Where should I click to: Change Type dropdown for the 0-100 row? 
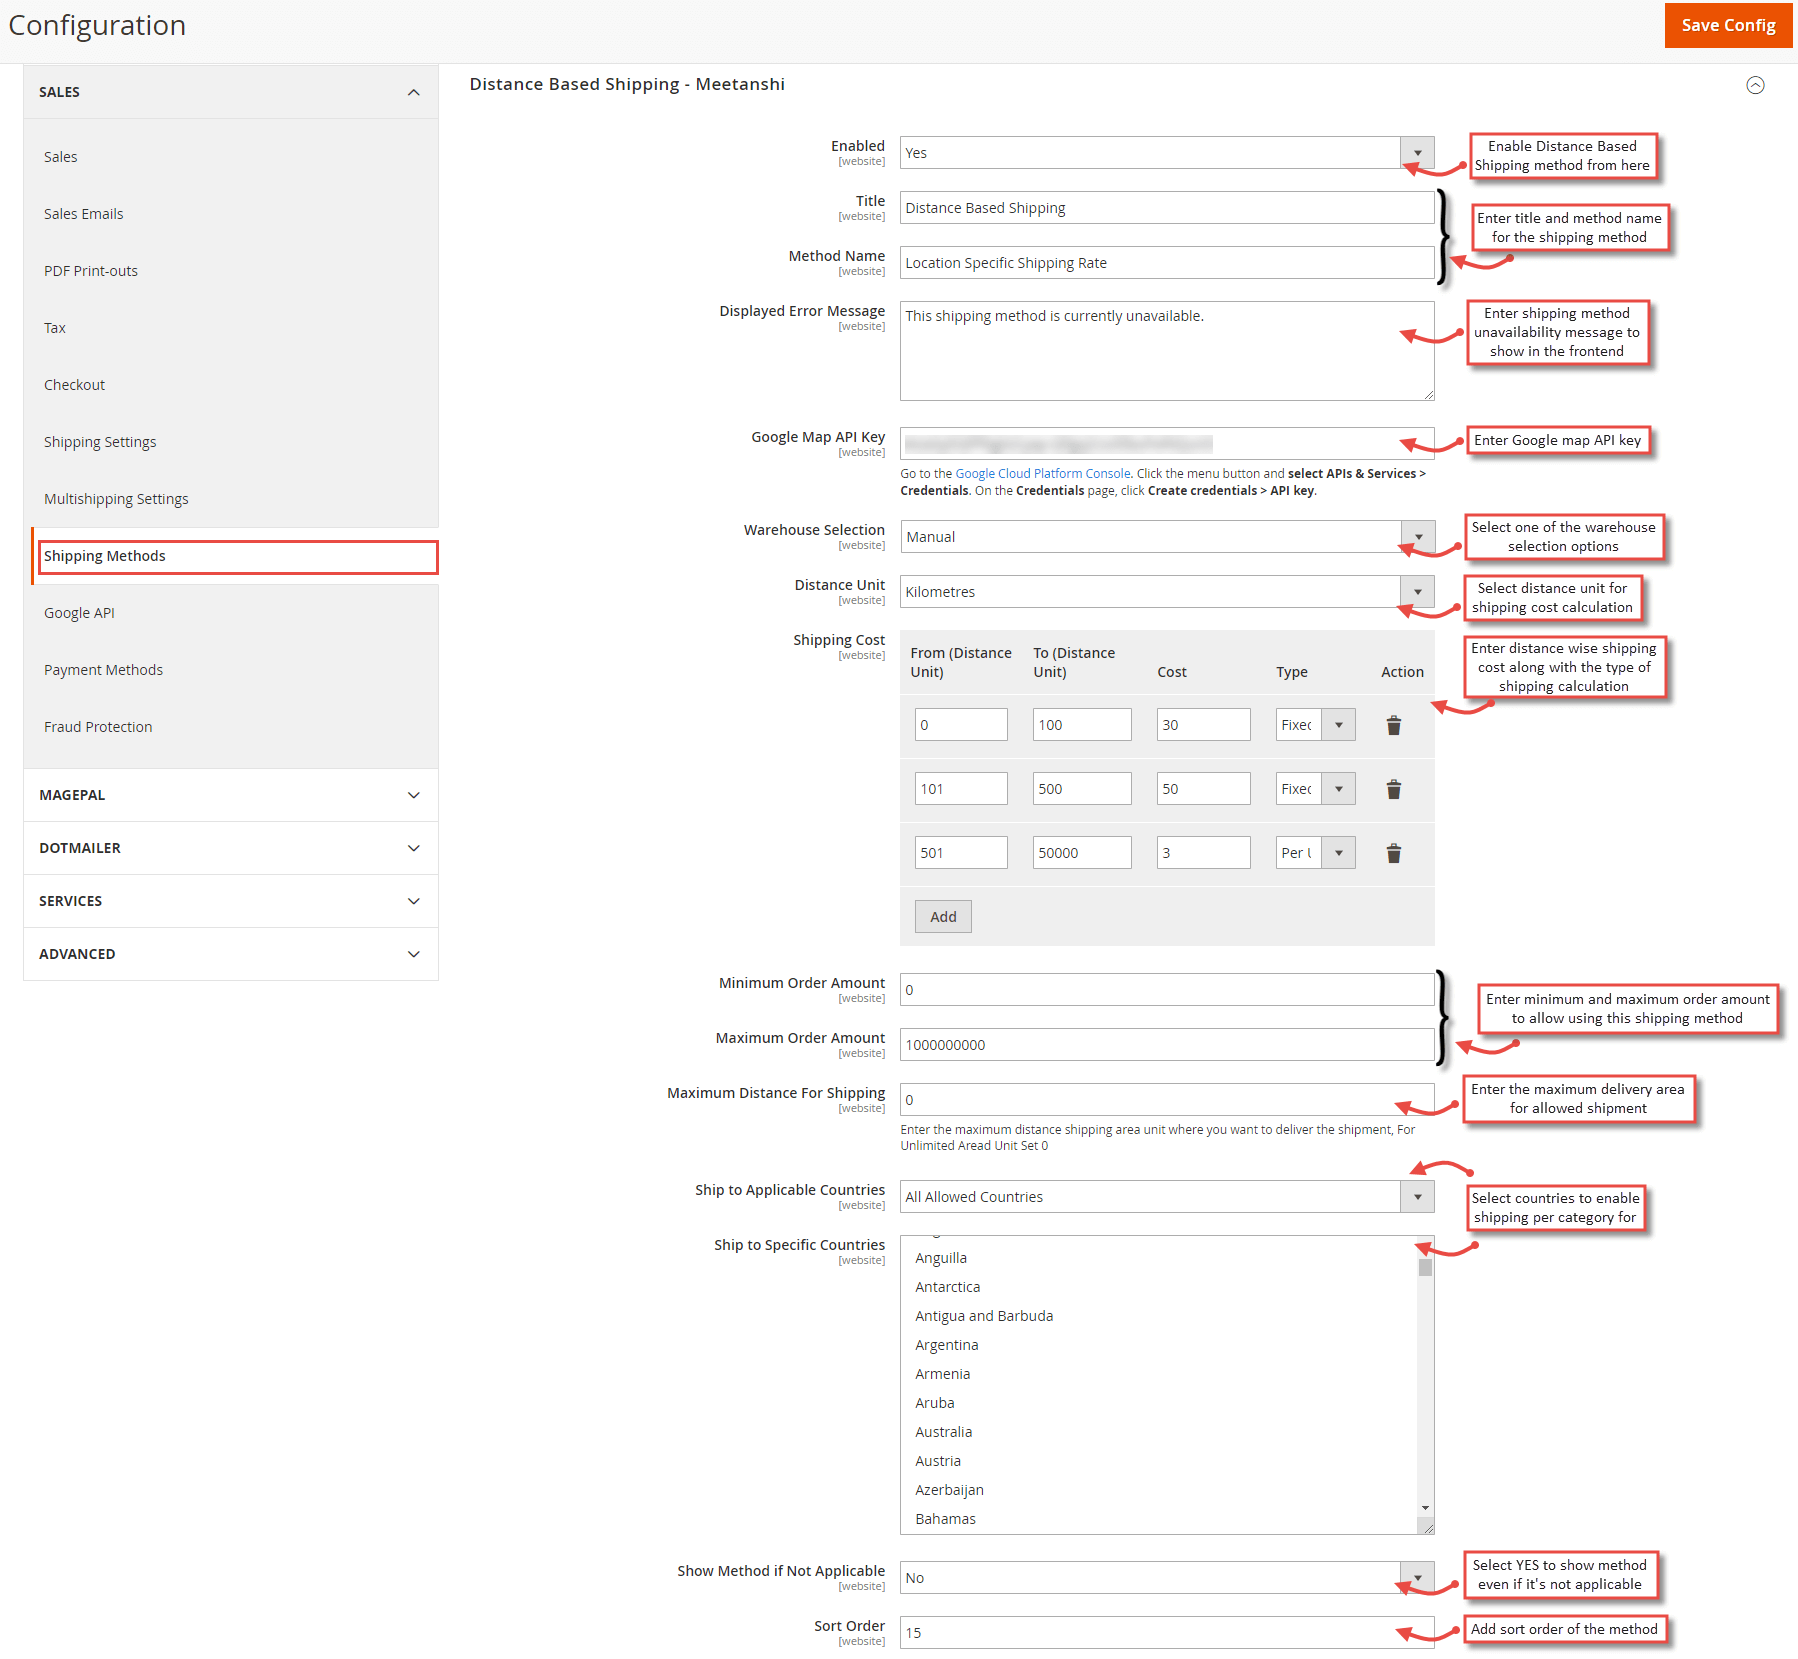(1315, 725)
